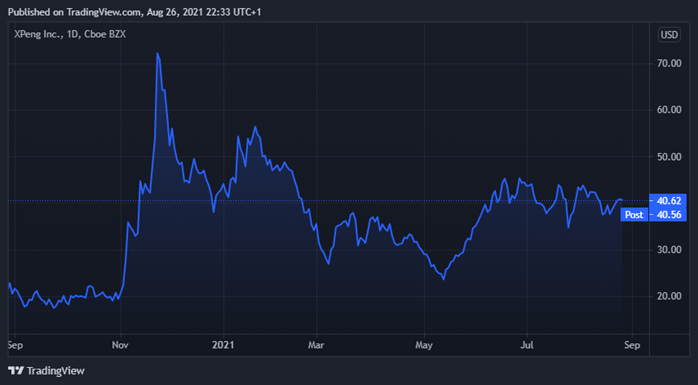
Task: Select the 2021 date axis marker
Action: pos(223,345)
